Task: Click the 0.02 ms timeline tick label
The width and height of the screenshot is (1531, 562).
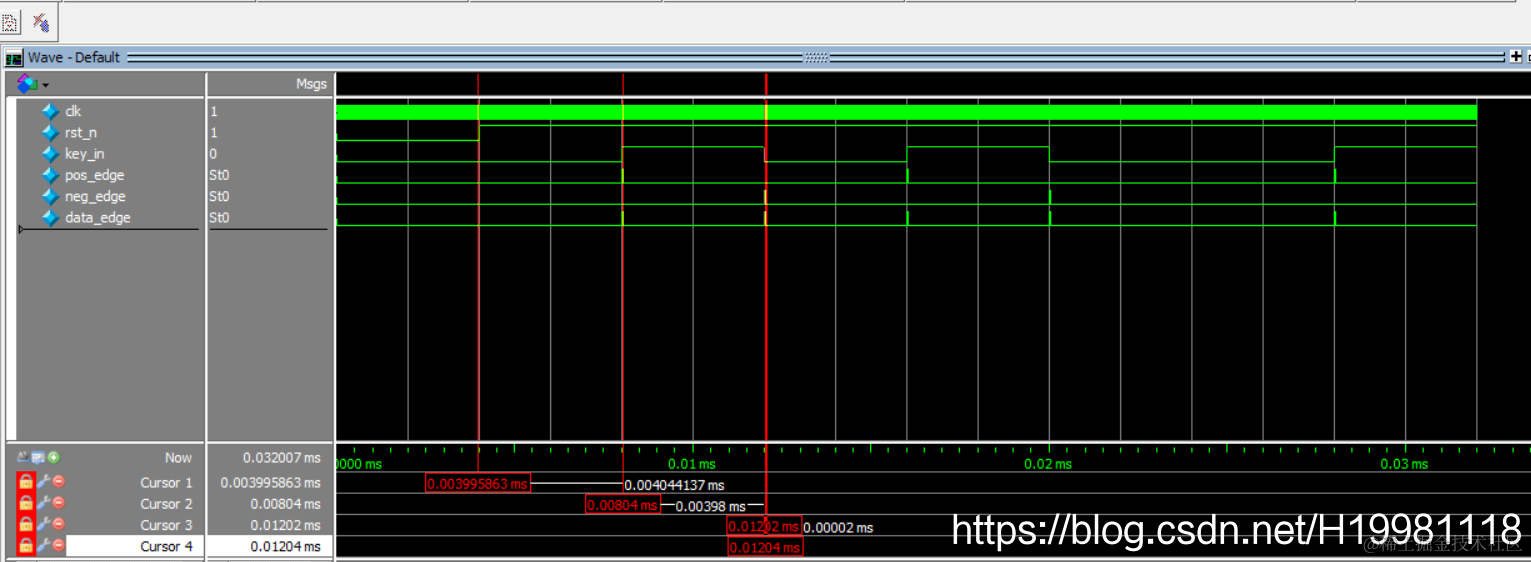Action: pos(1048,464)
